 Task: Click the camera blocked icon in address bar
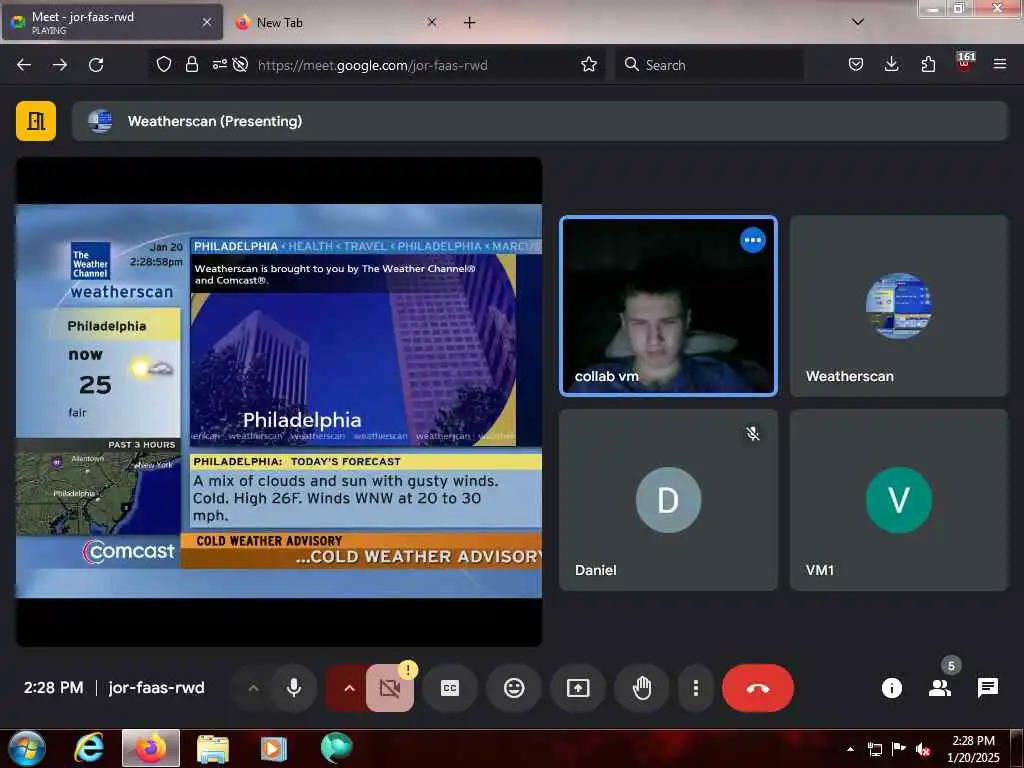240,64
